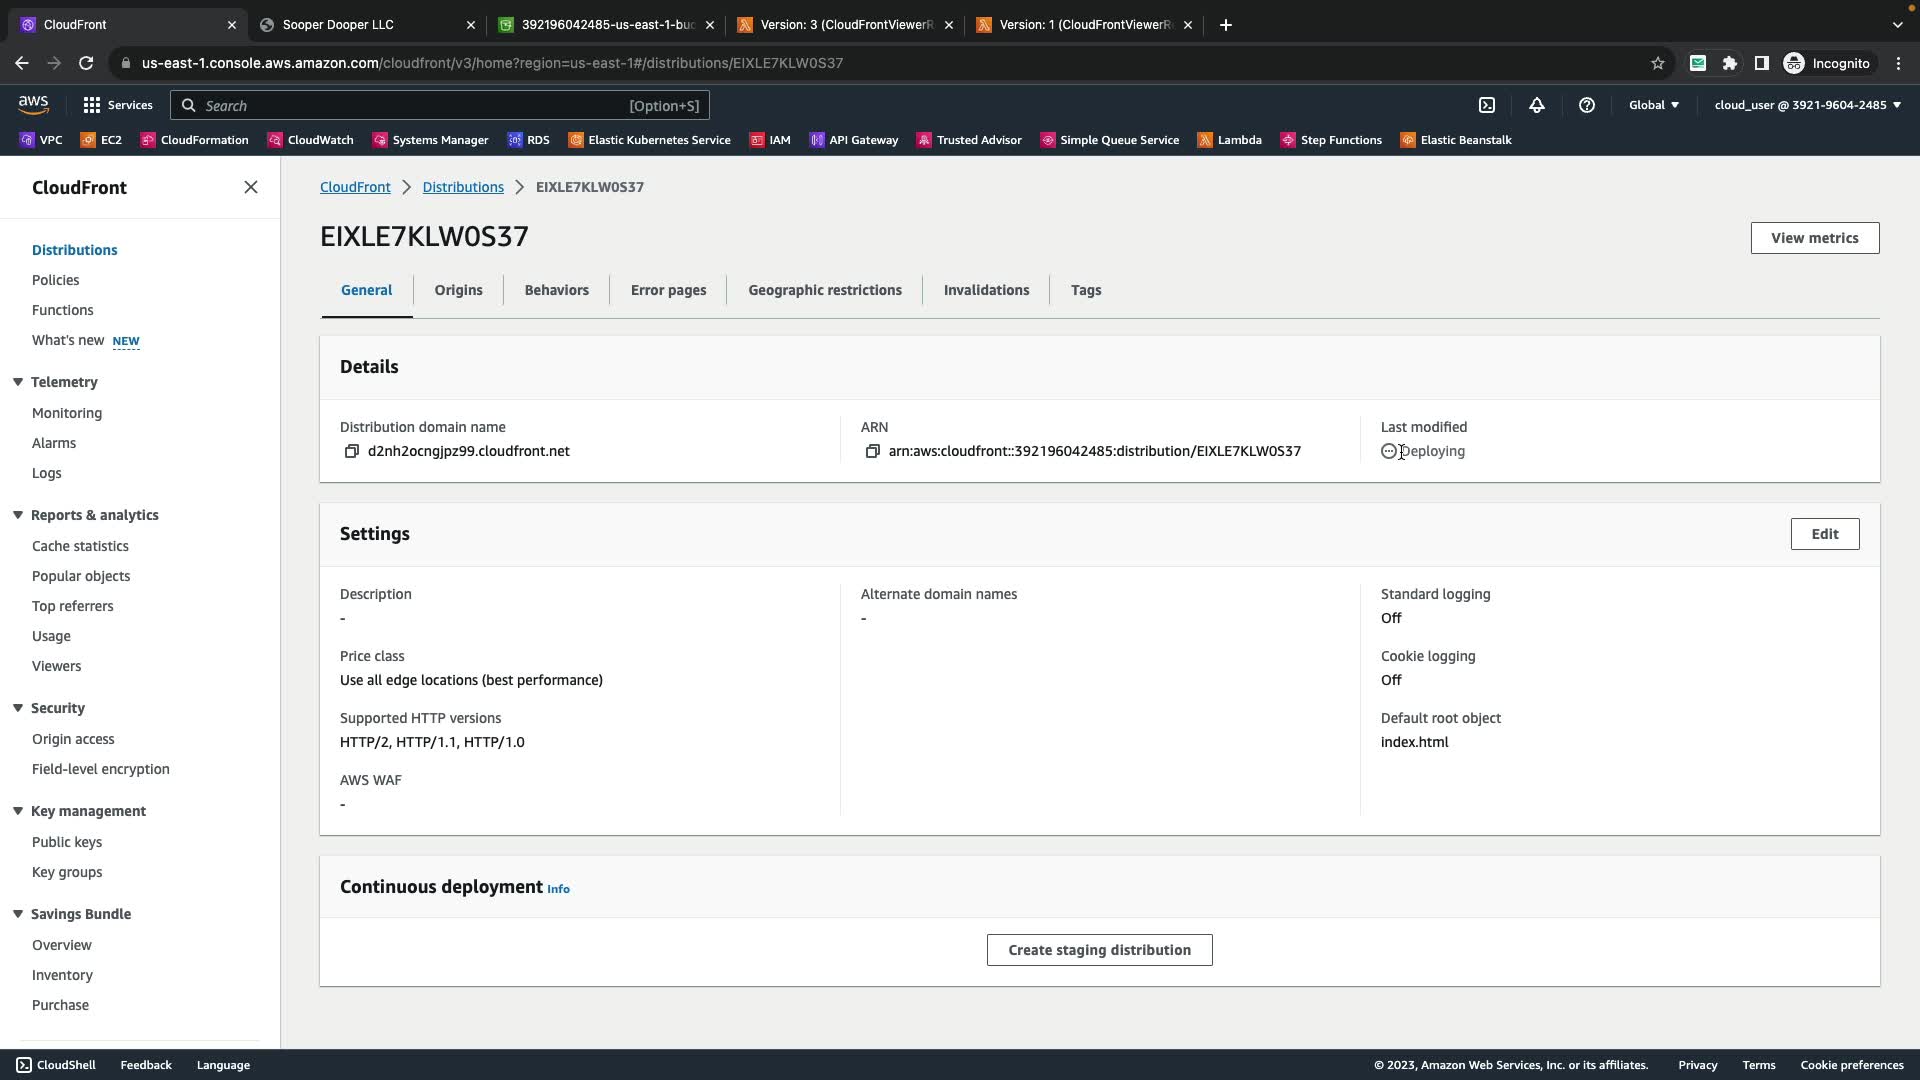Go to AWS console home logo

pos(33,104)
